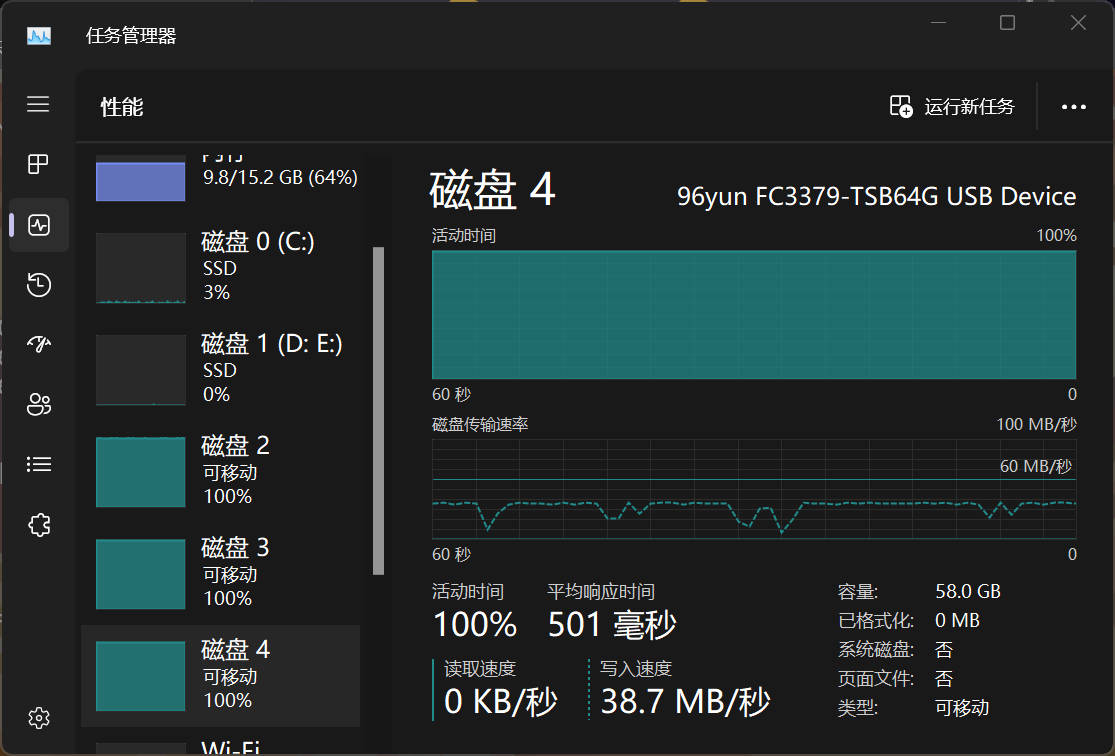Choose the 磁盘 3 removable disk
The height and width of the screenshot is (756, 1115).
[x=220, y=573]
